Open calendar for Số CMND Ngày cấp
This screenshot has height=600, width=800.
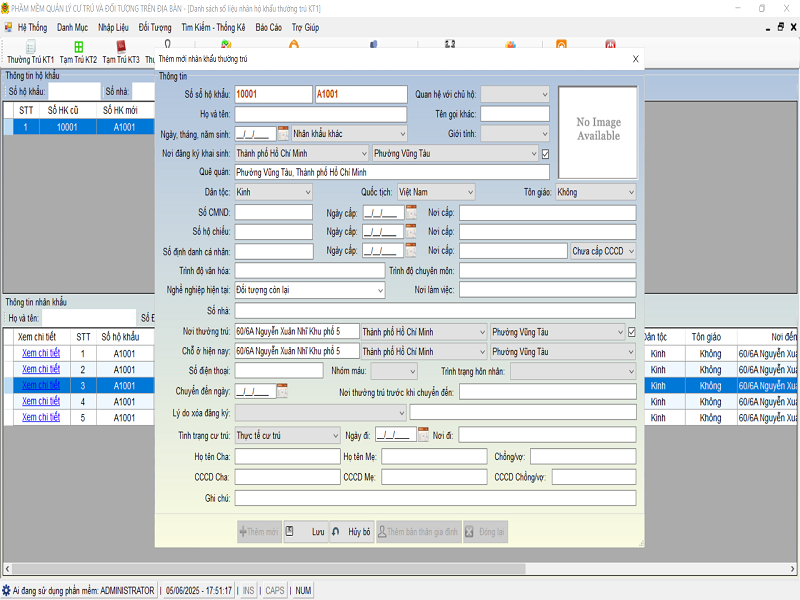[x=411, y=212]
